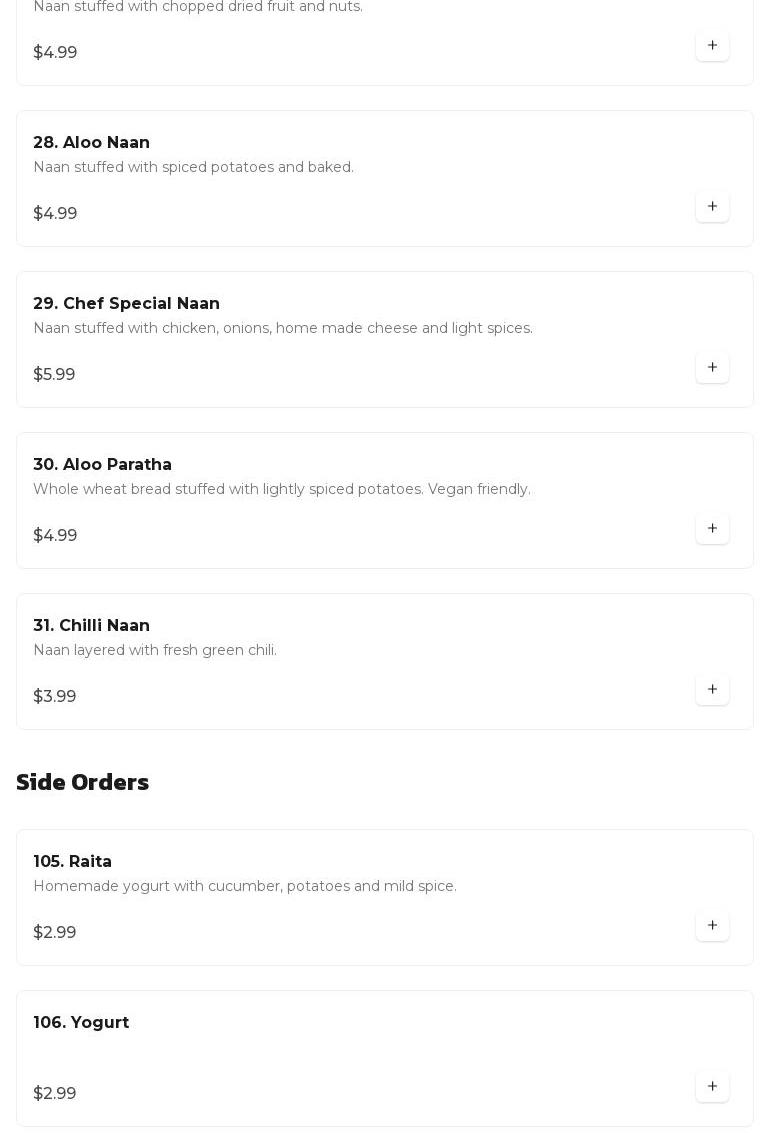Add Aloo Naan to the order

pyautogui.click(x=712, y=207)
